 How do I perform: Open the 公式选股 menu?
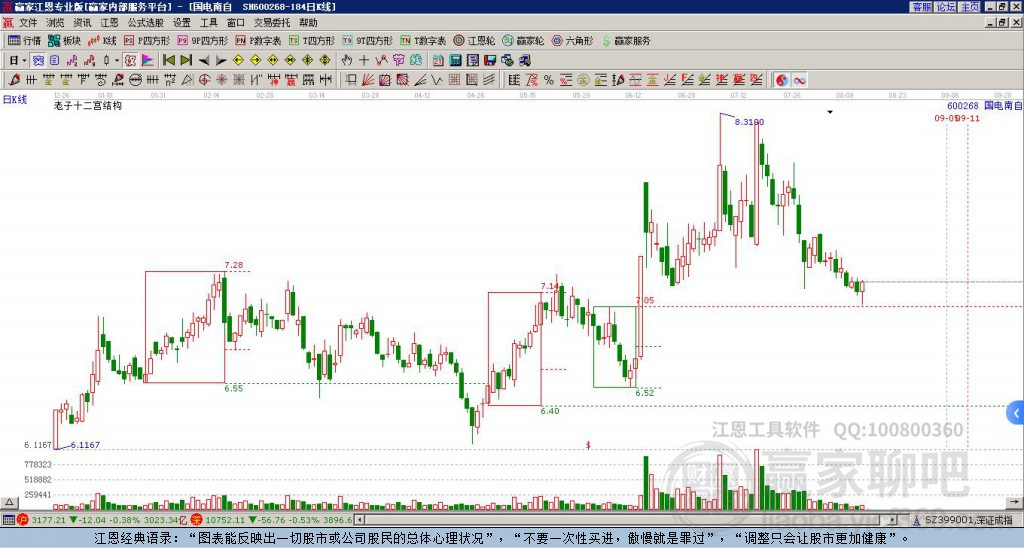point(146,23)
